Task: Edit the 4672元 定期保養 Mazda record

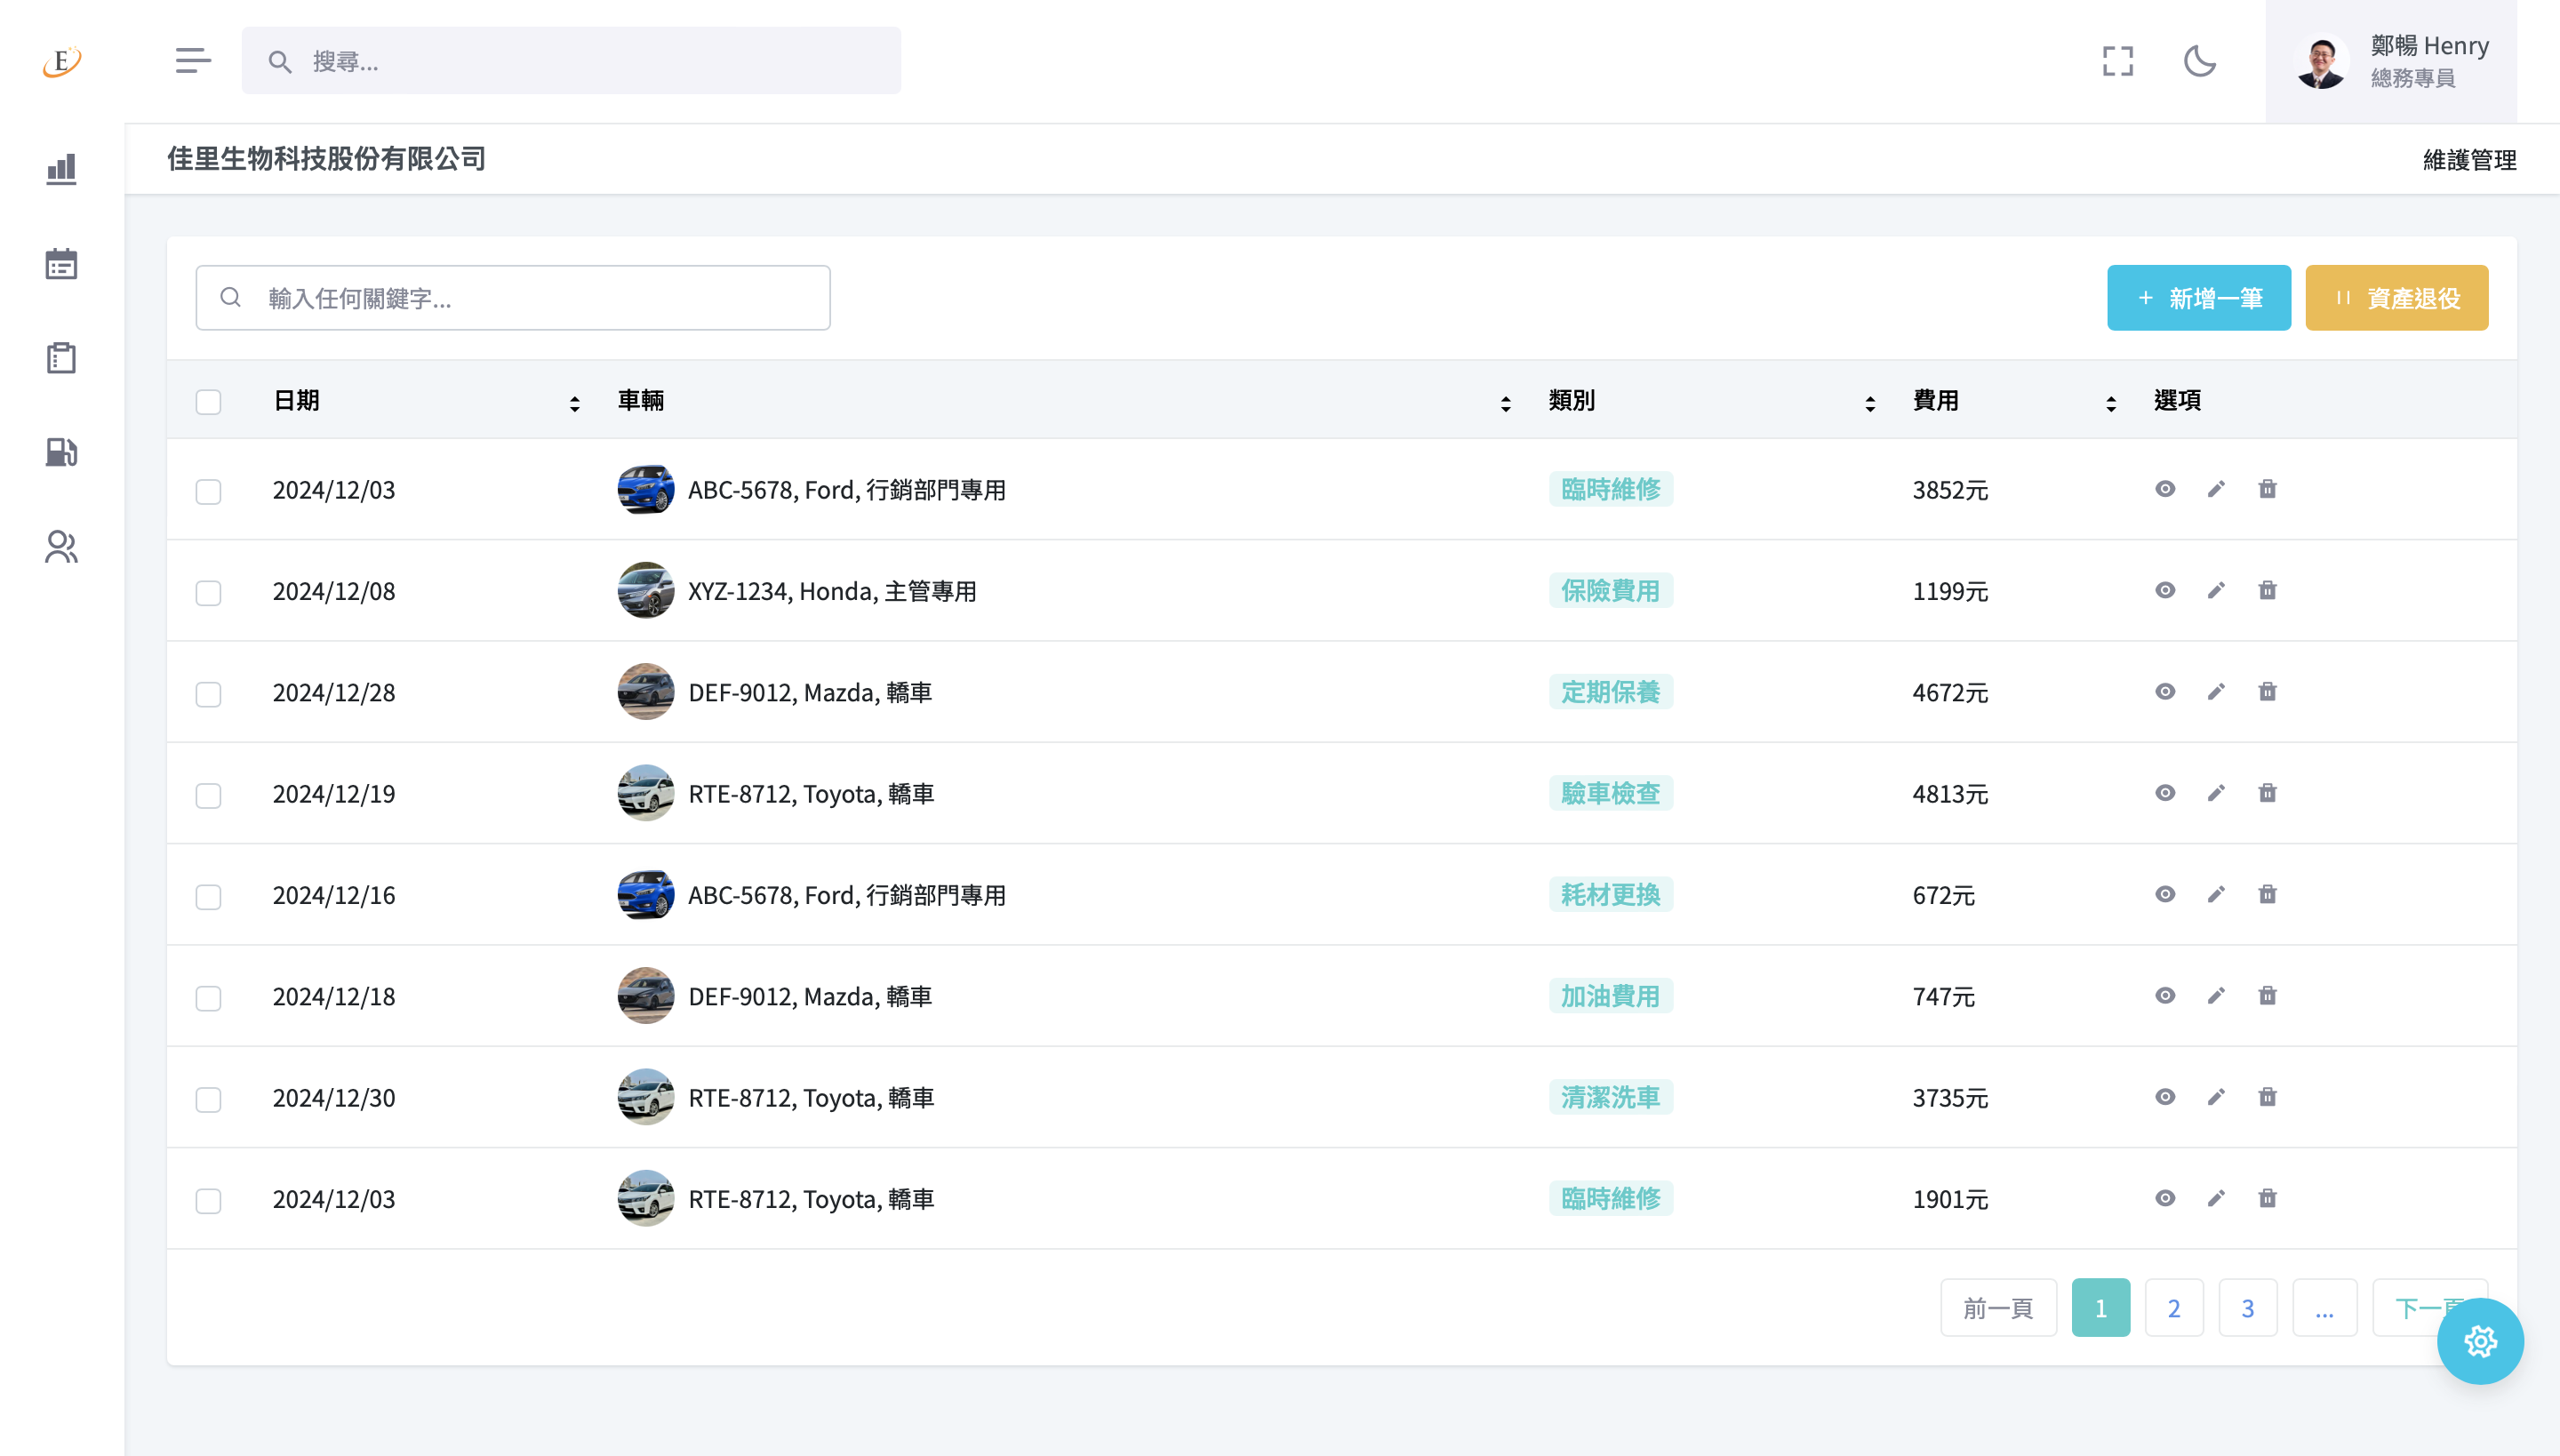Action: [2216, 691]
